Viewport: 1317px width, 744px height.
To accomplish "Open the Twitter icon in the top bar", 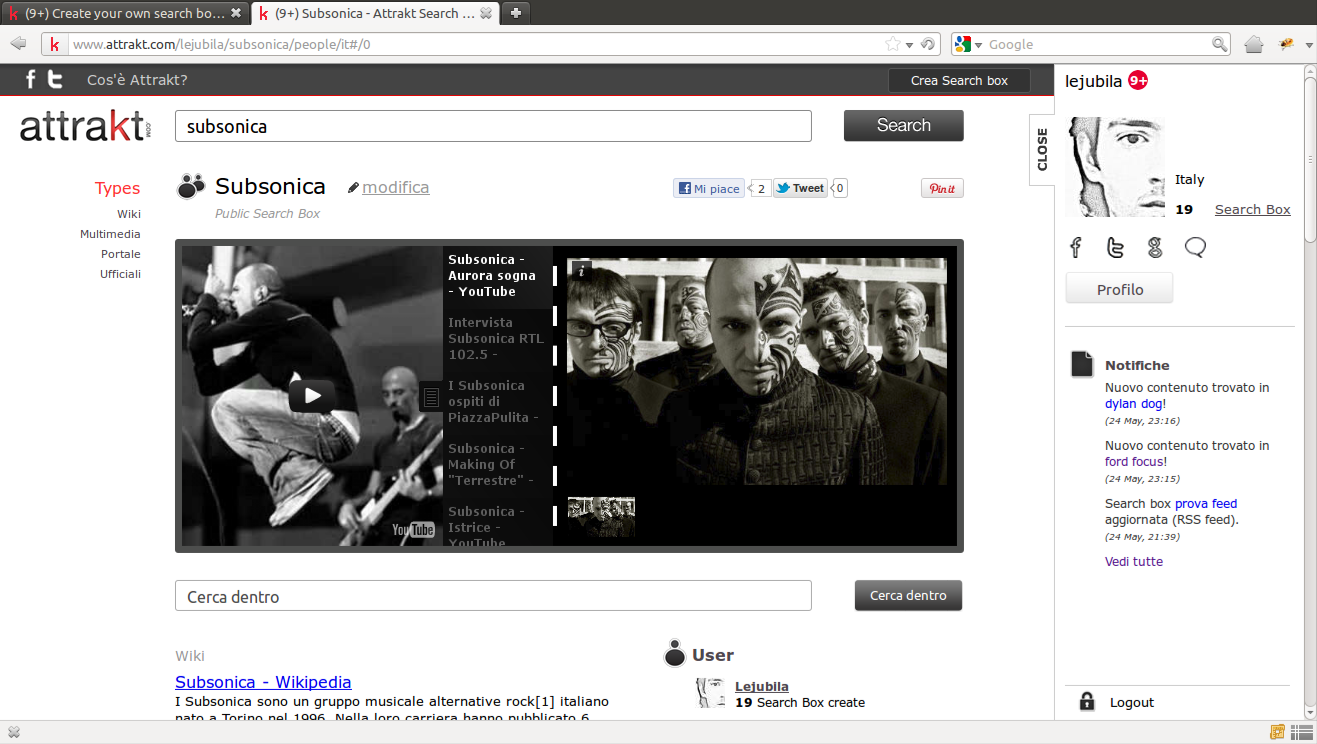I will pyautogui.click(x=56, y=80).
